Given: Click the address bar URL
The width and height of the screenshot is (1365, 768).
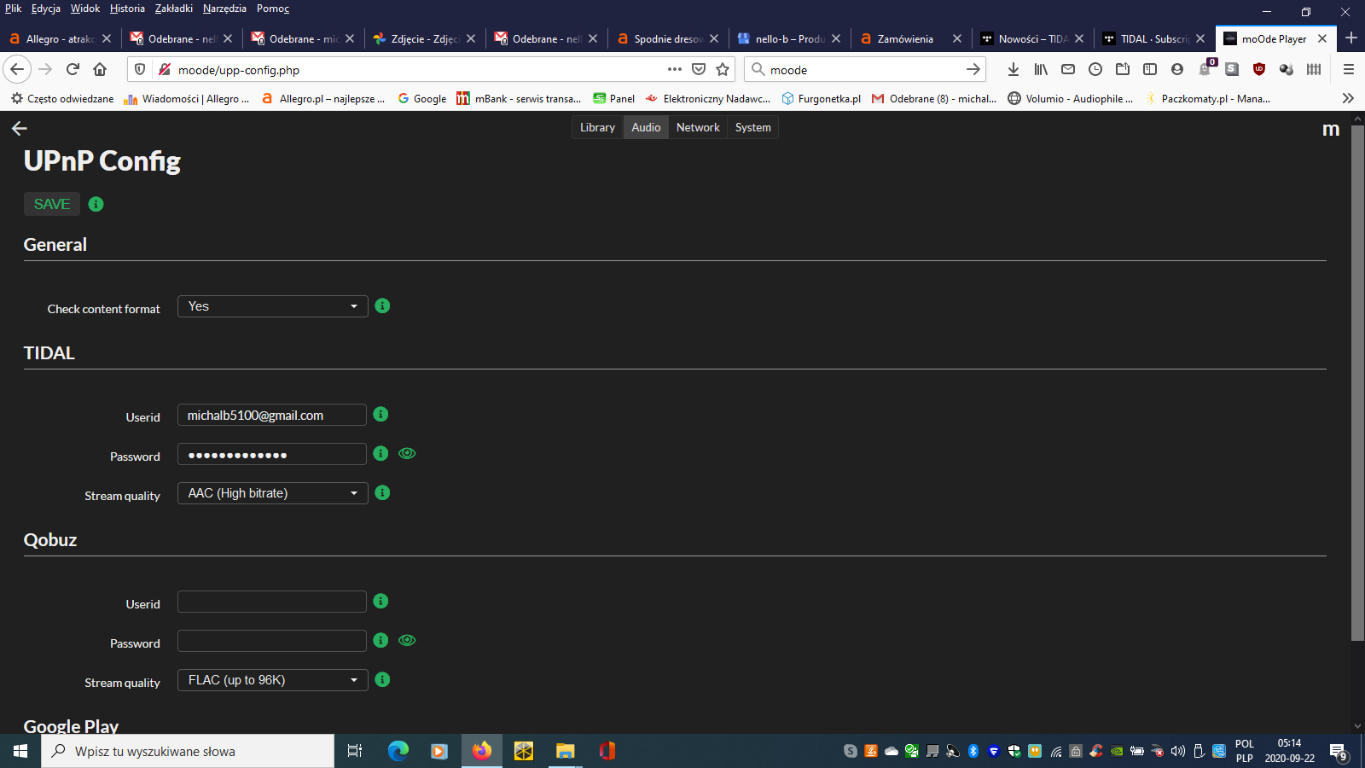Looking at the screenshot, I should point(238,70).
